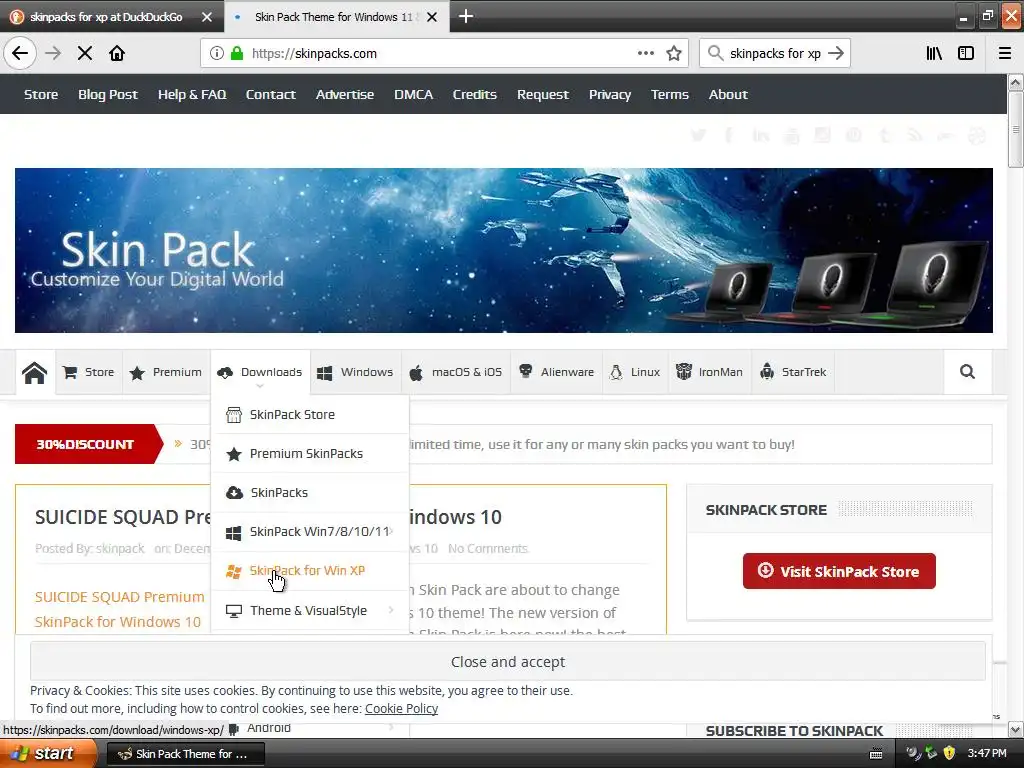Stop loading the page with X button
This screenshot has width=1024, height=768.
(x=85, y=54)
